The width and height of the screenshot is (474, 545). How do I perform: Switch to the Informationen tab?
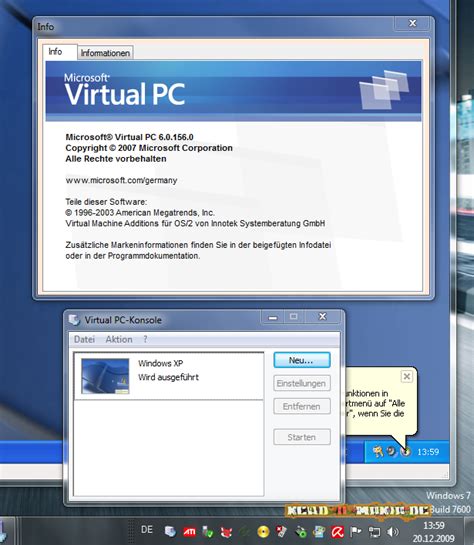pos(105,53)
